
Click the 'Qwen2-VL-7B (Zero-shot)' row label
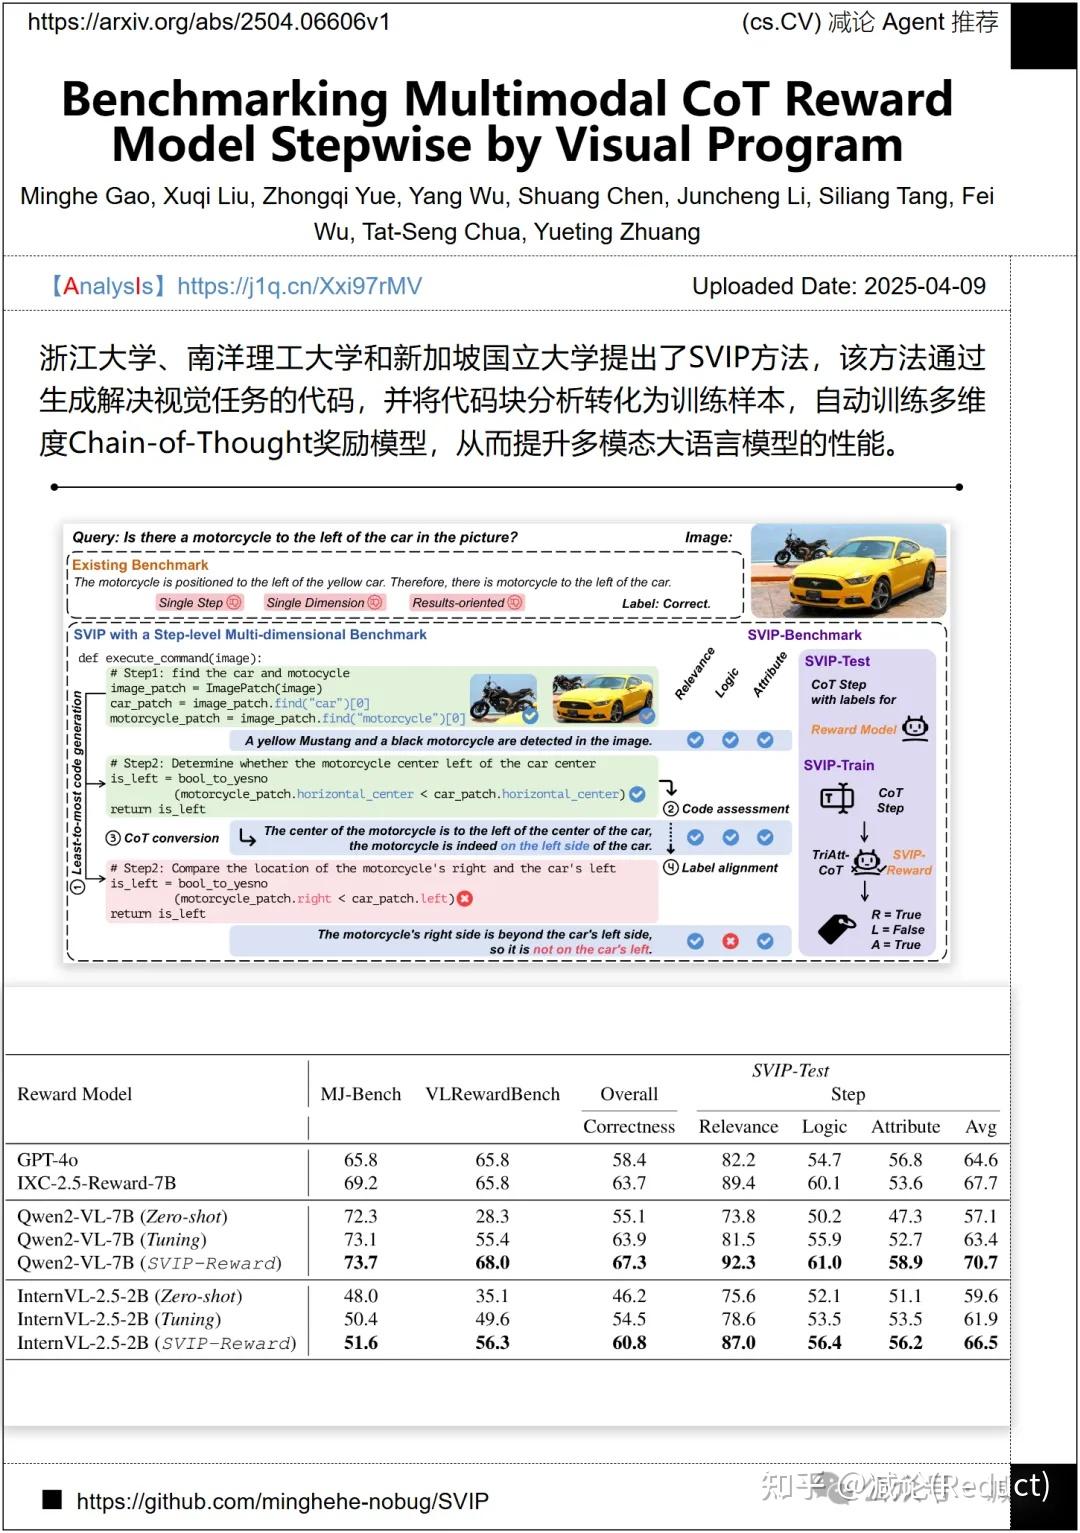(x=122, y=1216)
